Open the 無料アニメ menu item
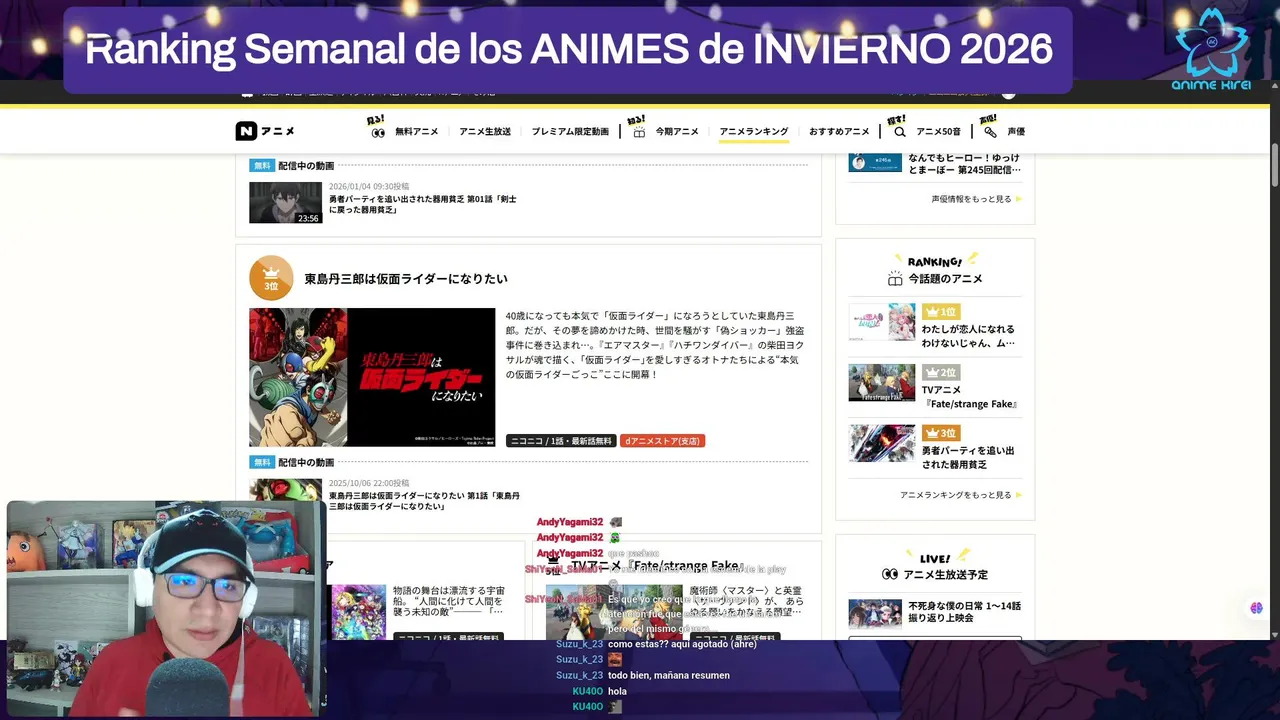This screenshot has width=1280, height=720. point(416,132)
